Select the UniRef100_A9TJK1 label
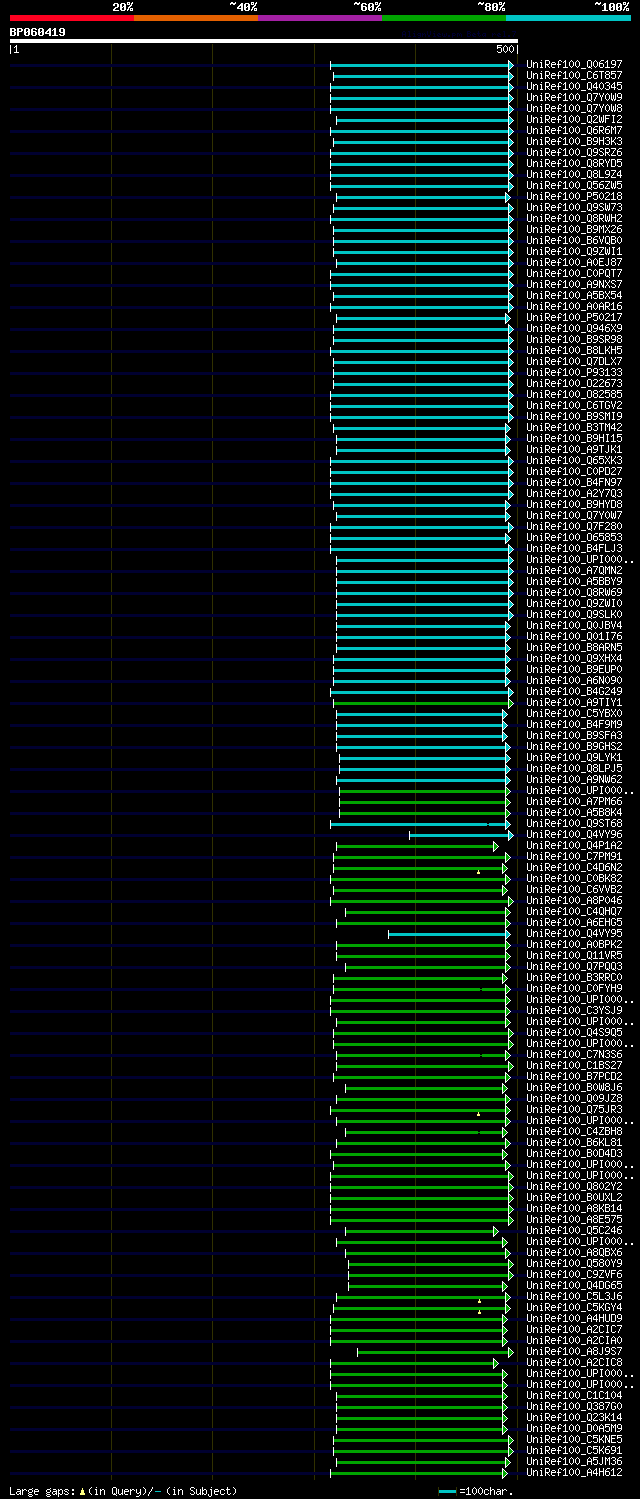Screen dimensions: 640x1499 pos(574,449)
